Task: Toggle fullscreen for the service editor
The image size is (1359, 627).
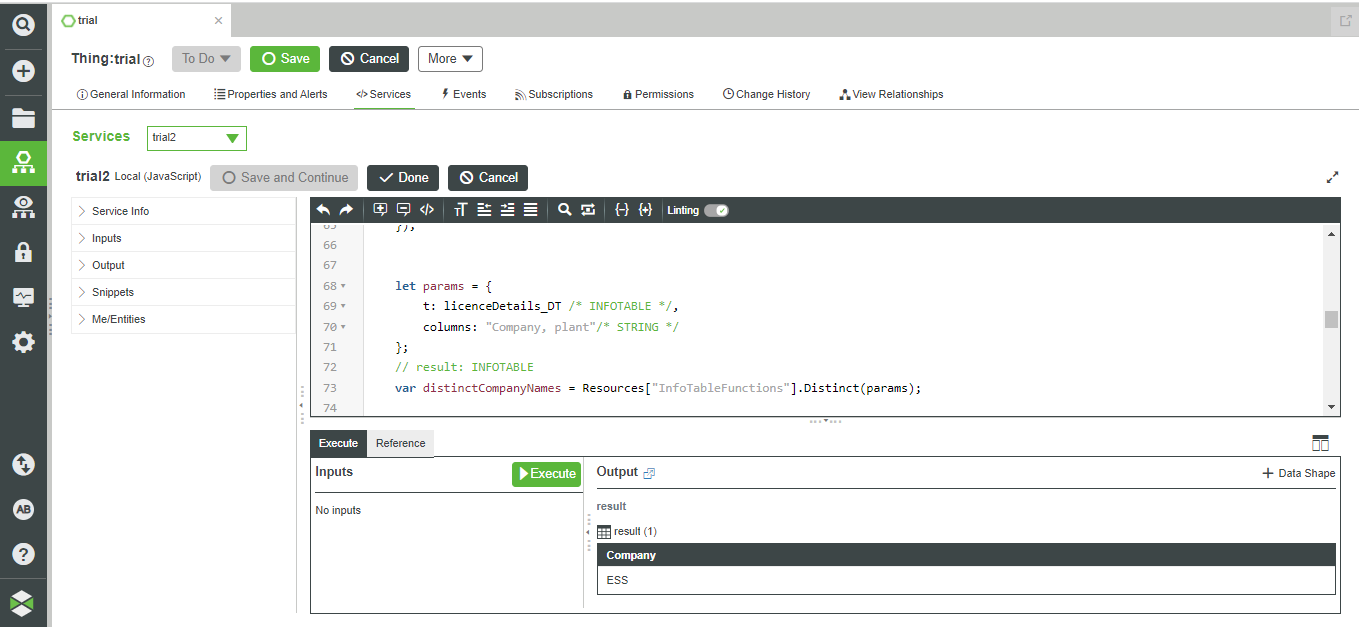Action: pyautogui.click(x=1332, y=176)
